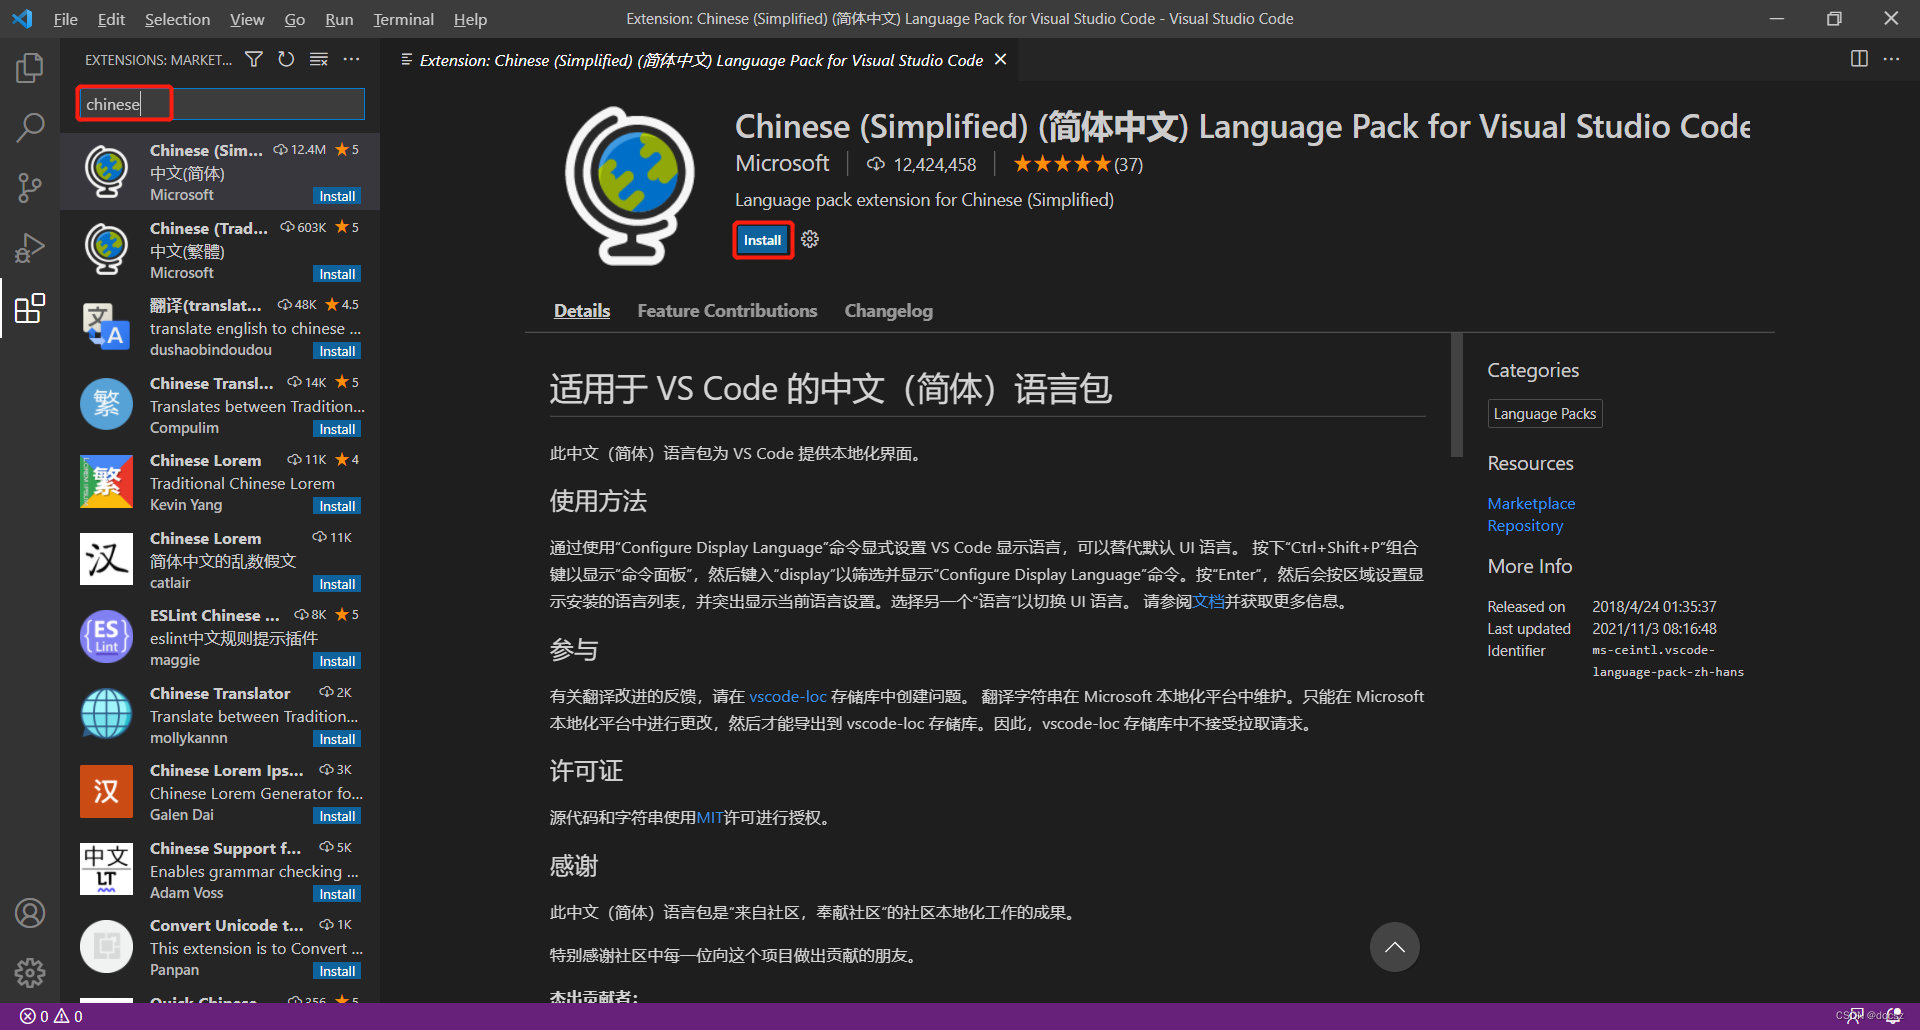The image size is (1920, 1030).
Task: Open the Edit menu
Action: coord(111,19)
